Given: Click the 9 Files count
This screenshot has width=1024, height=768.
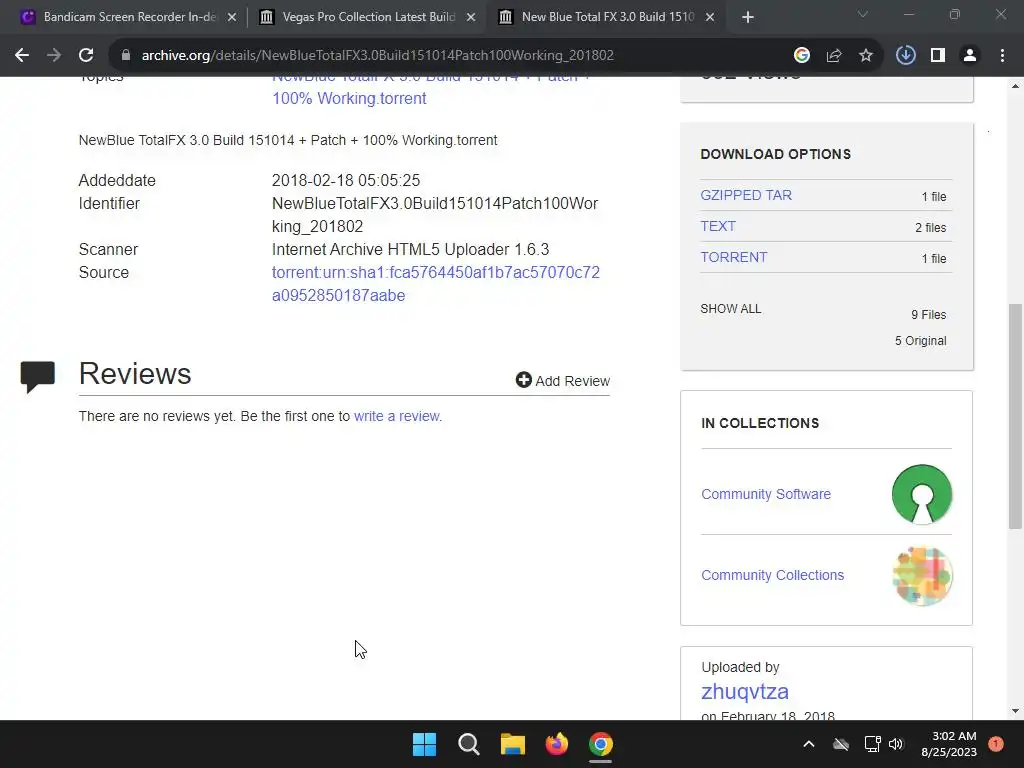Looking at the screenshot, I should pos(929,315).
